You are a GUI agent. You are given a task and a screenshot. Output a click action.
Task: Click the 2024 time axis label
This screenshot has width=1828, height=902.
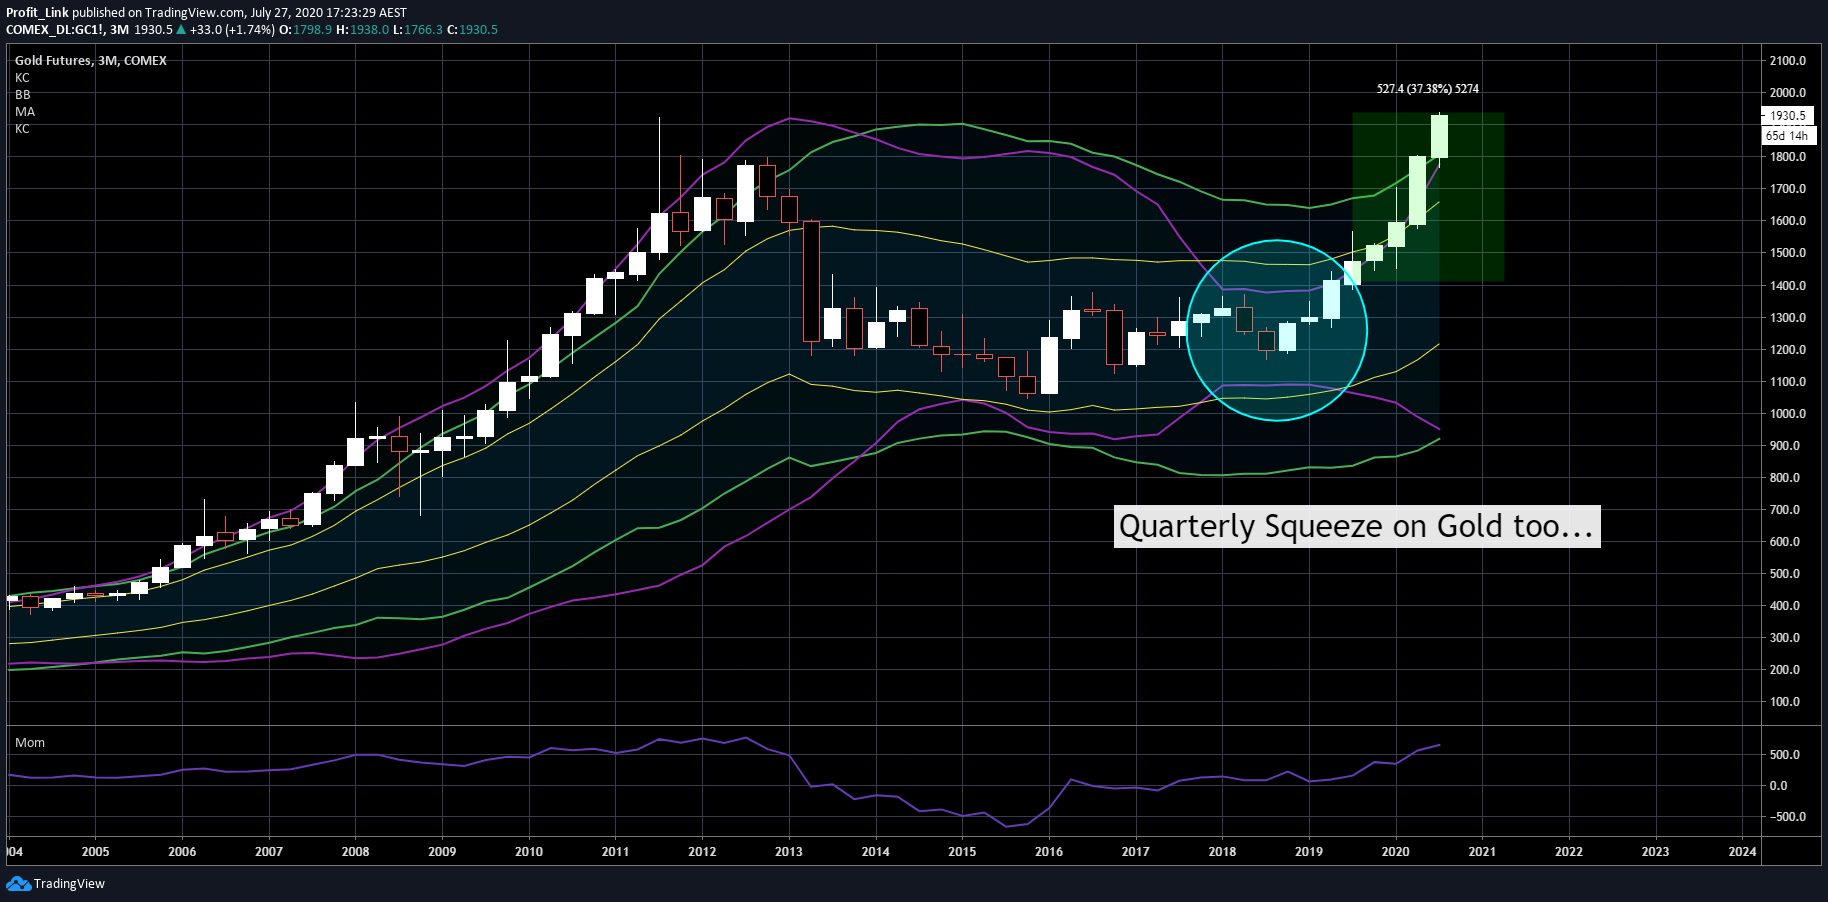(1742, 852)
